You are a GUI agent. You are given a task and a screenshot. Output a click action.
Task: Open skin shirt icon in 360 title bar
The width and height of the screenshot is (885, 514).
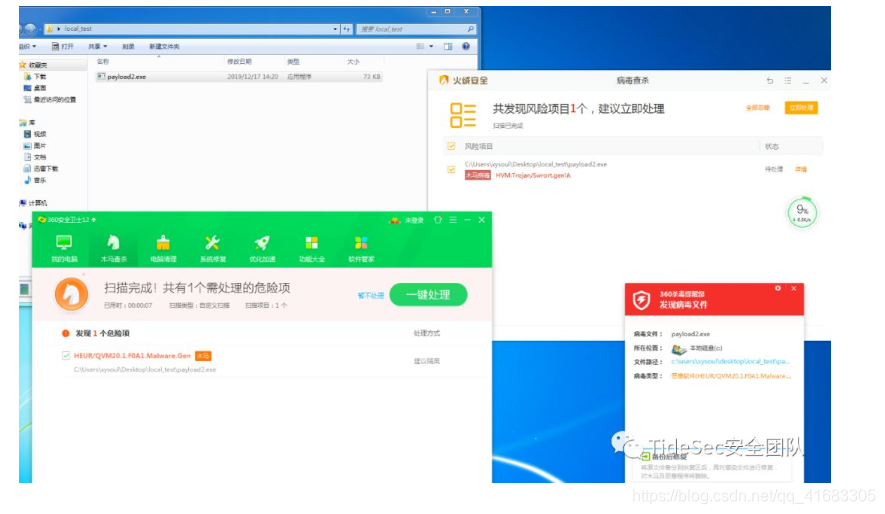point(438,219)
